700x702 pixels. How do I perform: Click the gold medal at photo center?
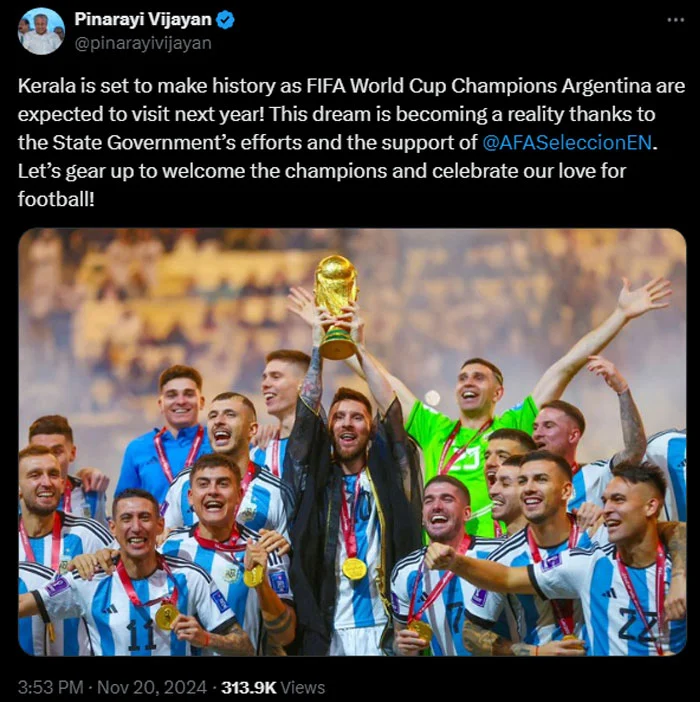click(354, 569)
